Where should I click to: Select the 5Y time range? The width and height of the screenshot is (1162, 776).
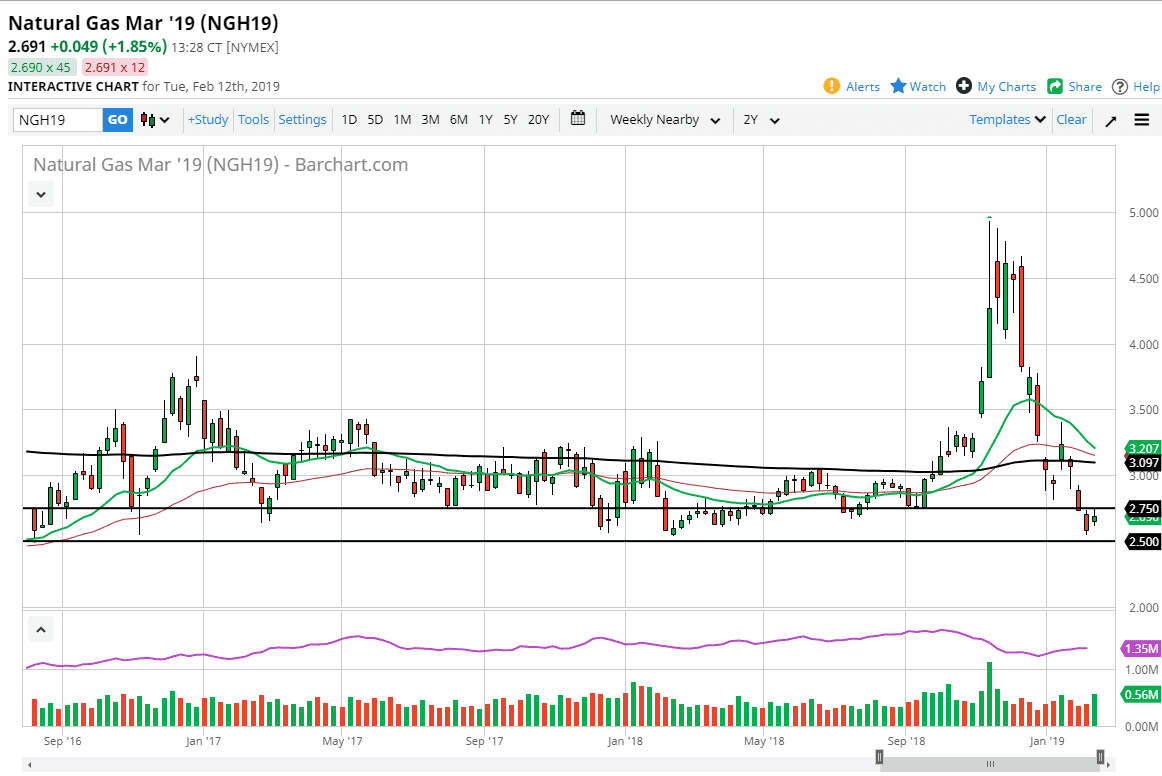click(x=510, y=120)
